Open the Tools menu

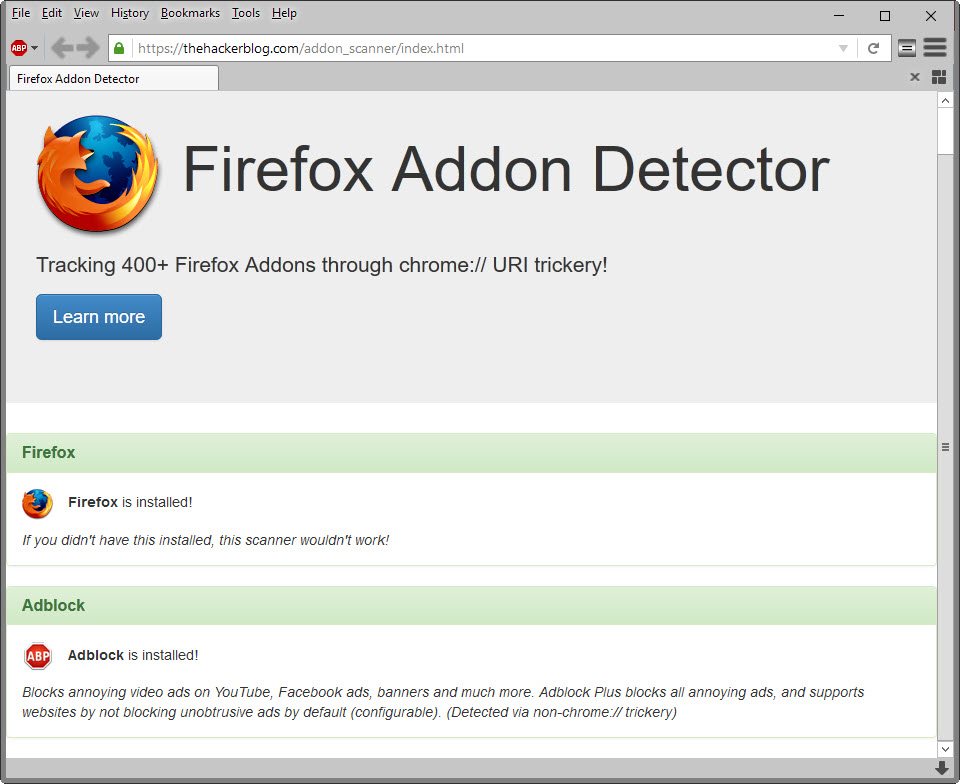[x=246, y=13]
